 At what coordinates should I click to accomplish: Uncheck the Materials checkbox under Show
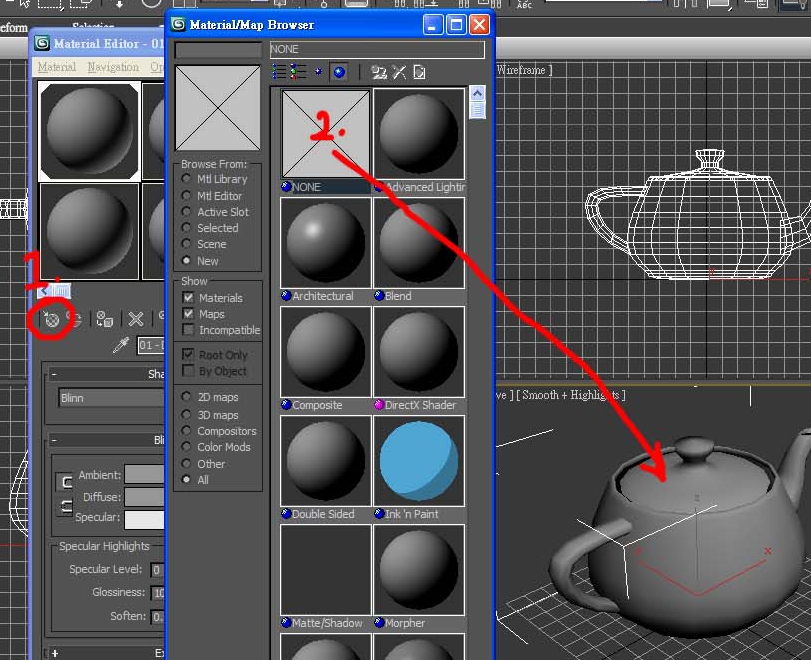pyautogui.click(x=188, y=298)
